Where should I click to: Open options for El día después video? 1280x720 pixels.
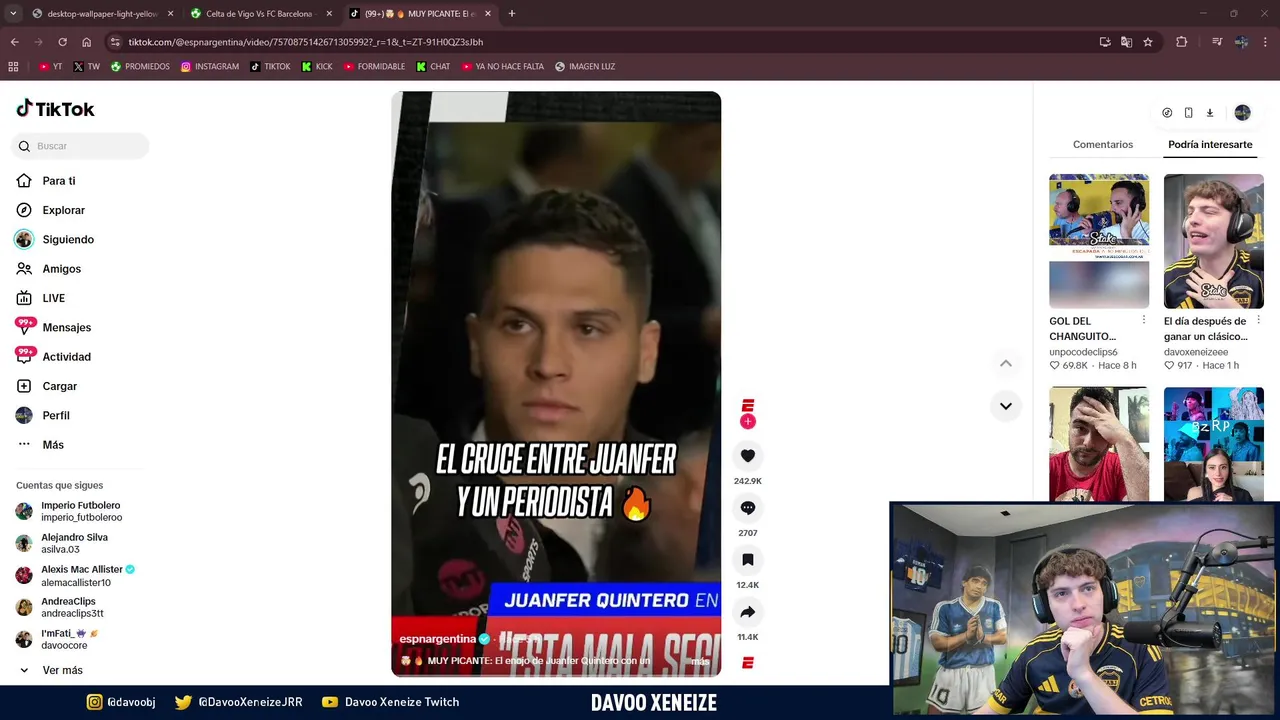coord(1258,321)
